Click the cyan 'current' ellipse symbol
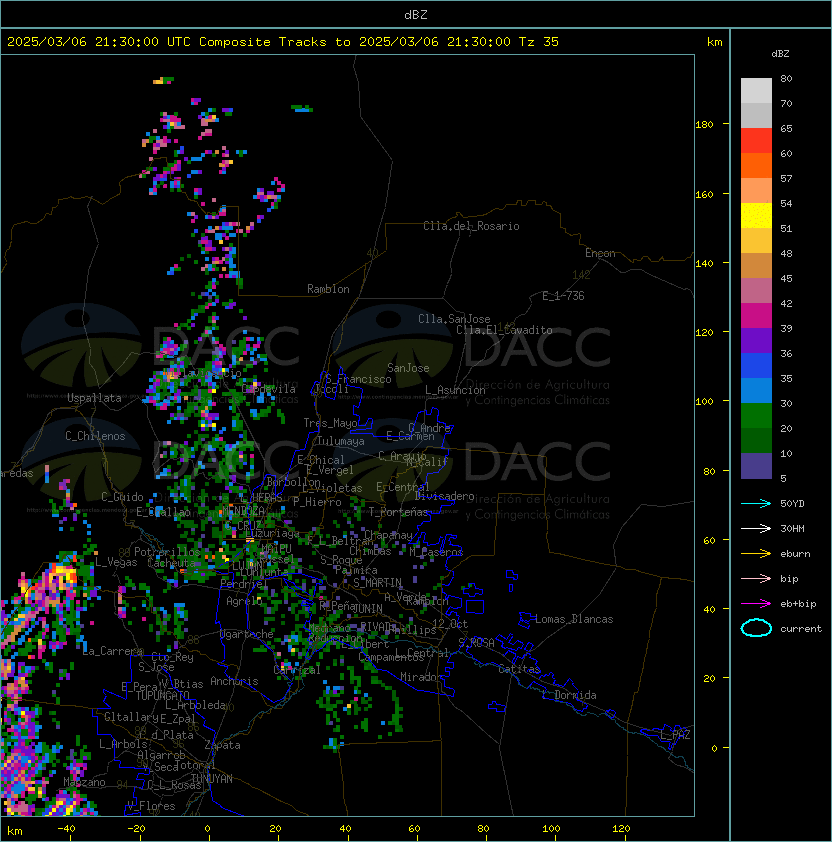Viewport: 832px width, 842px height. [756, 628]
